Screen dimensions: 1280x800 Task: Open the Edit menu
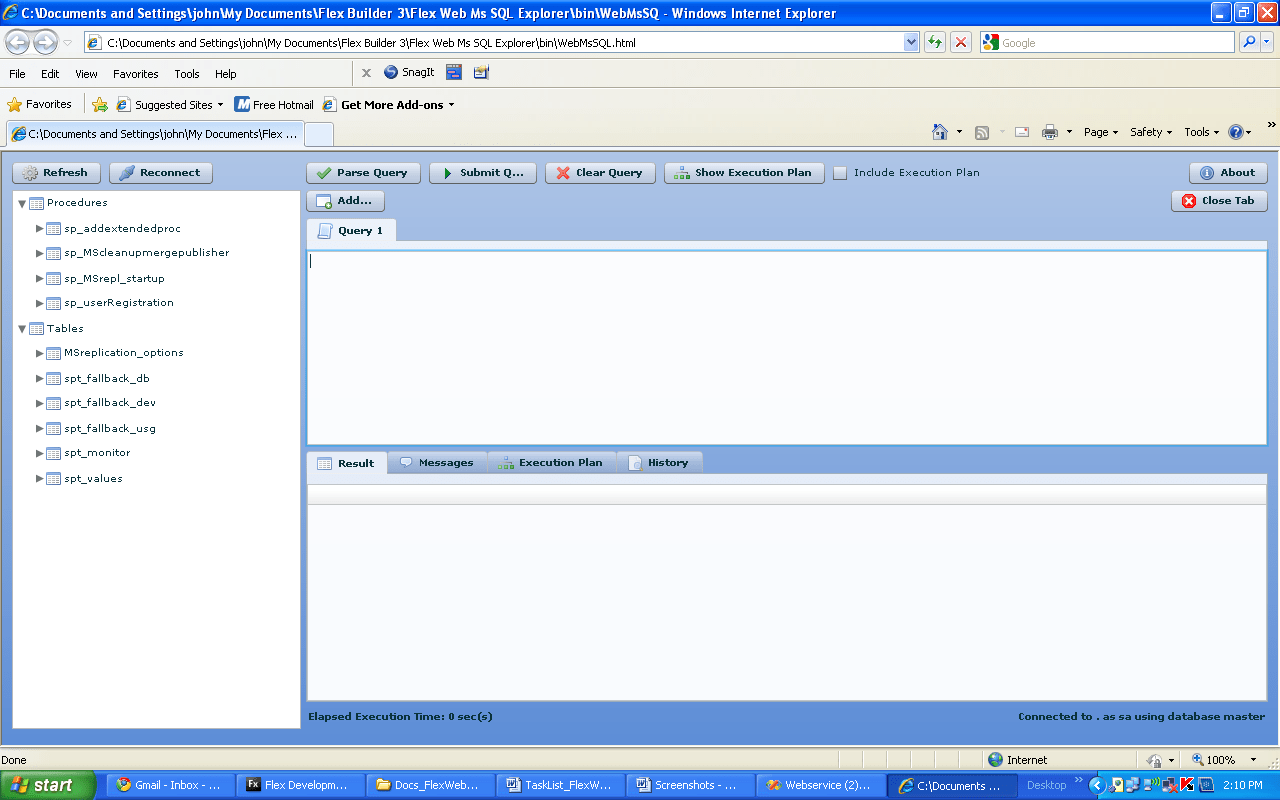click(50, 74)
